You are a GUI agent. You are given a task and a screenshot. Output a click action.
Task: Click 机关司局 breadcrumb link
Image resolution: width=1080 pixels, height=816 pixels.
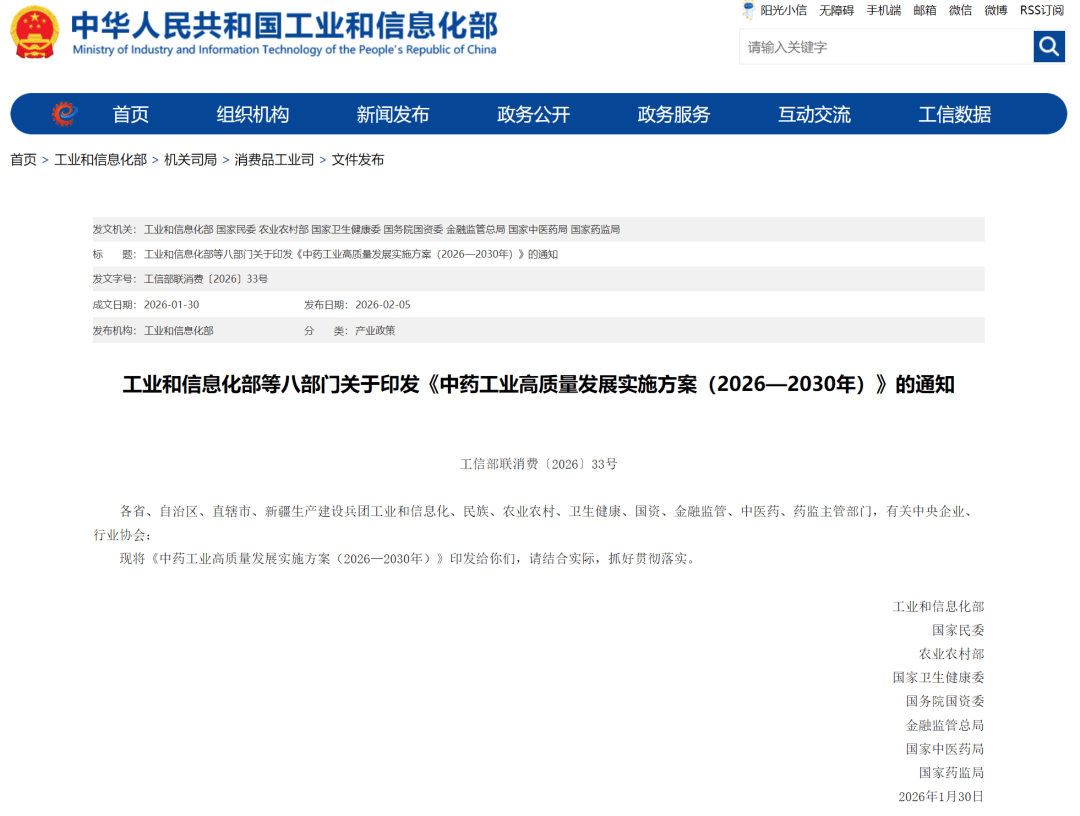tap(190, 160)
